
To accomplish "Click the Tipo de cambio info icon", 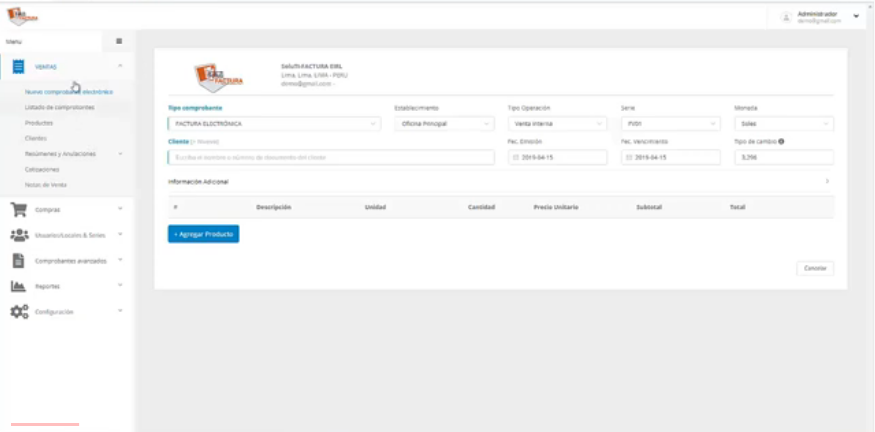I will pyautogui.click(x=781, y=142).
